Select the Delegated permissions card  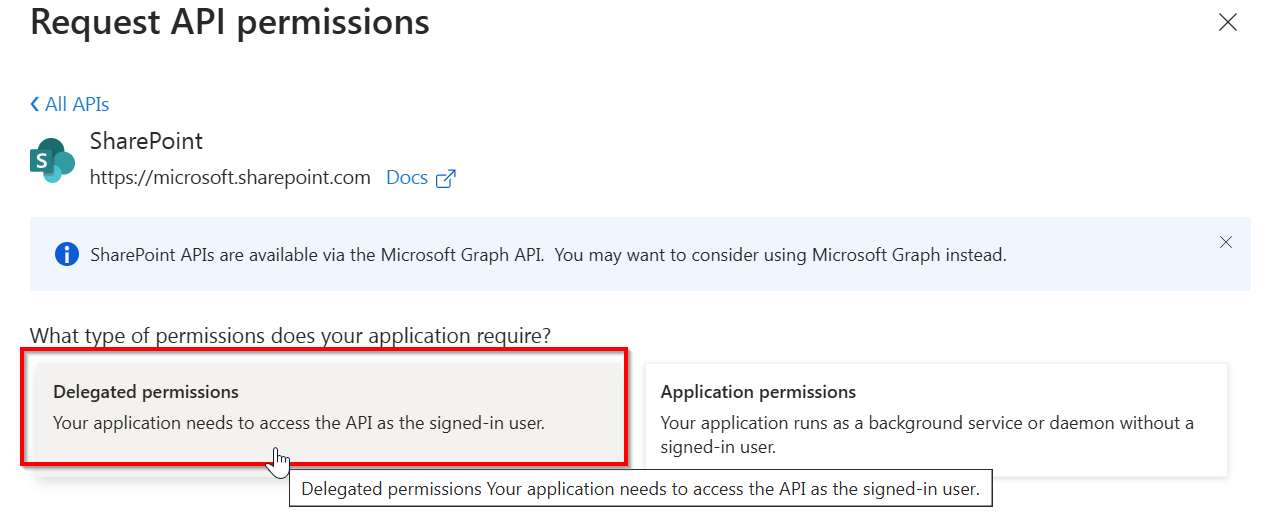coord(325,407)
